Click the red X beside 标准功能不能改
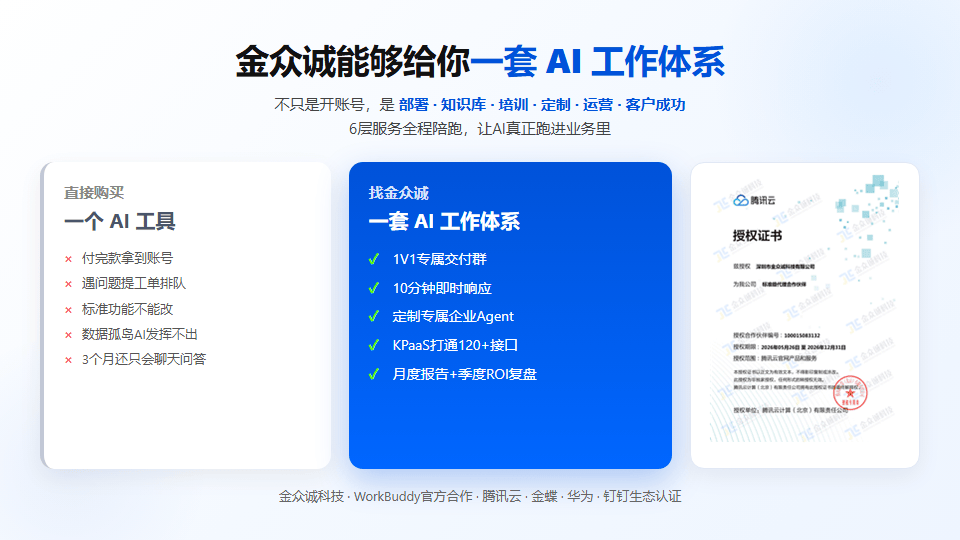 pyautogui.click(x=69, y=310)
